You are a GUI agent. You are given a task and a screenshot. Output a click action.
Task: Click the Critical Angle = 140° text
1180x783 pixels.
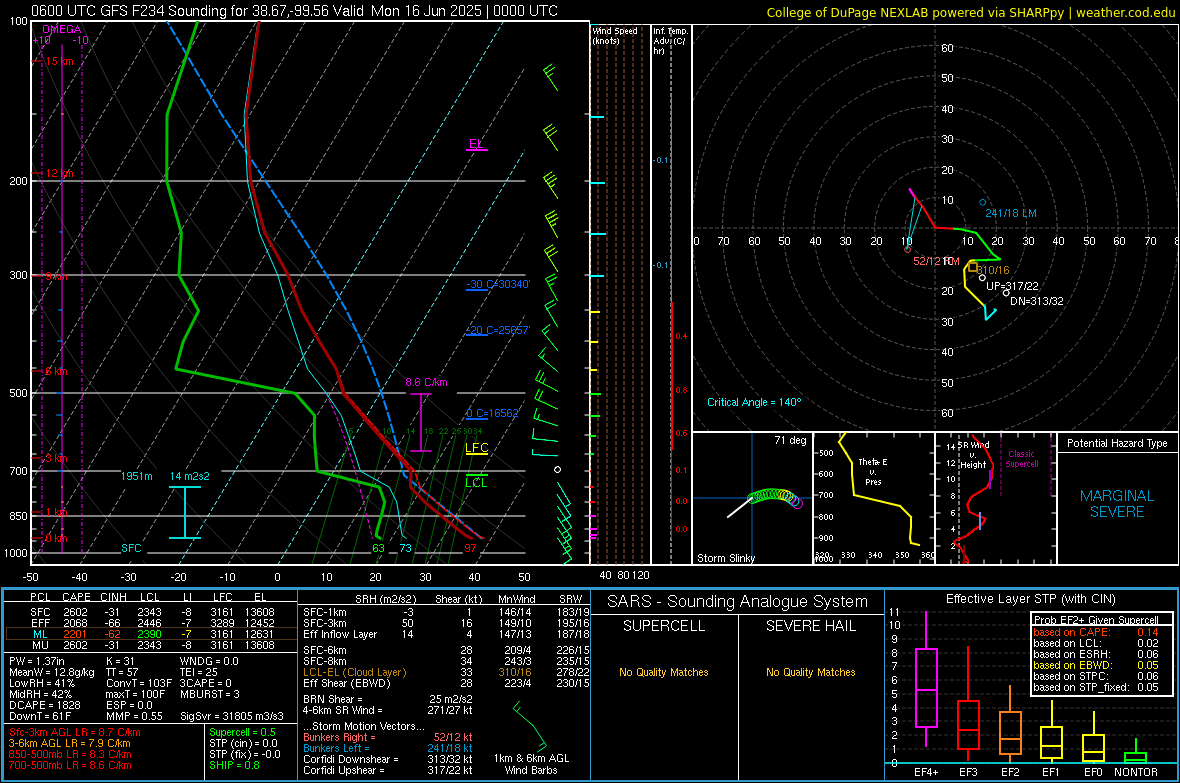(754, 402)
